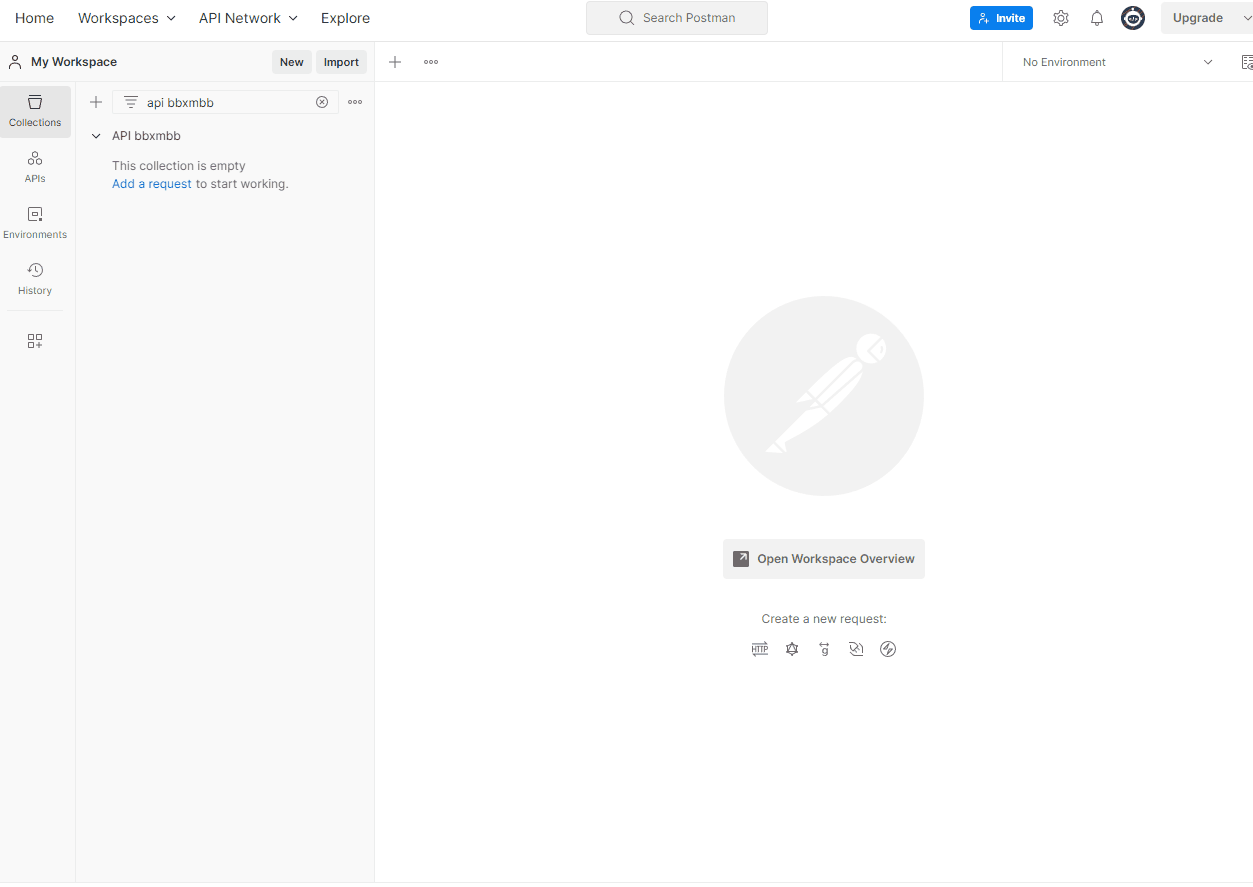Viewport: 1253px width, 887px height.
Task: Collapse the API bbxmbb collection
Action: [x=96, y=136]
